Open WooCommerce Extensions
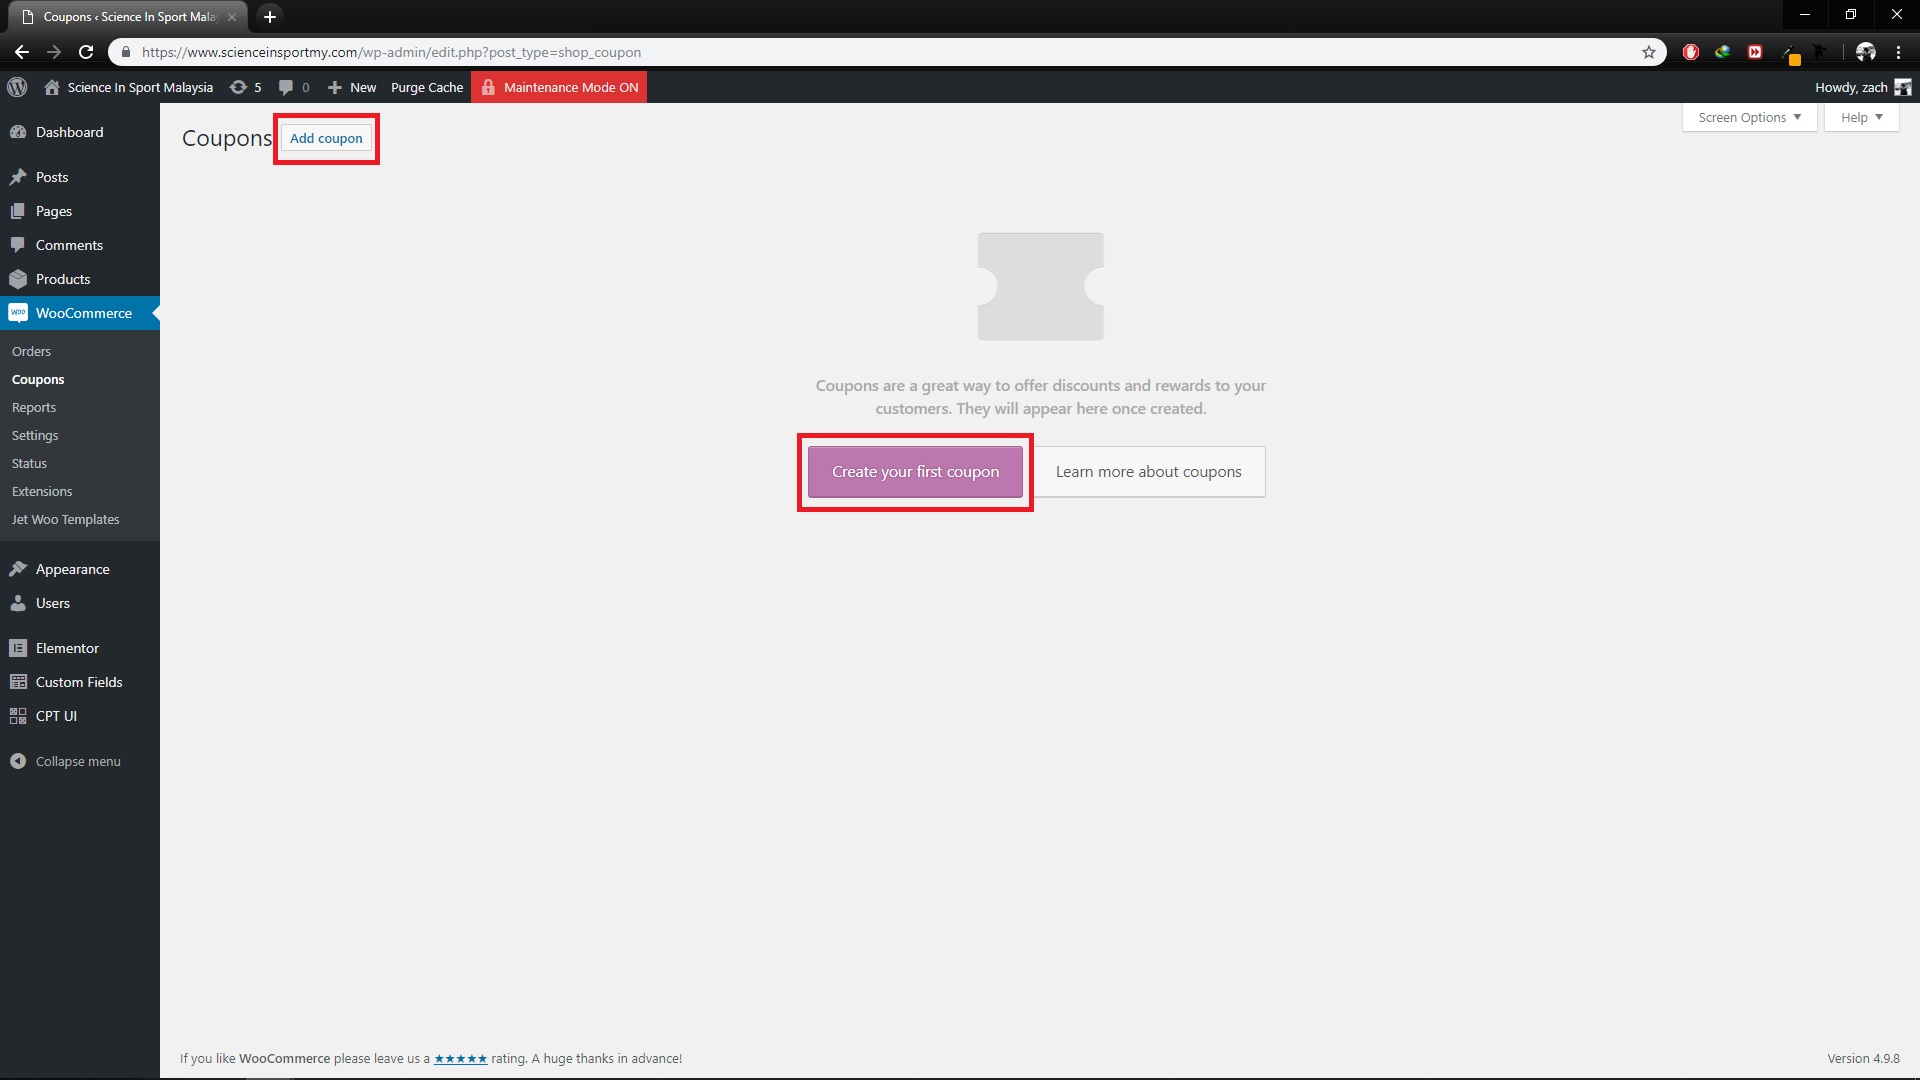Image resolution: width=1920 pixels, height=1080 pixels. point(42,491)
